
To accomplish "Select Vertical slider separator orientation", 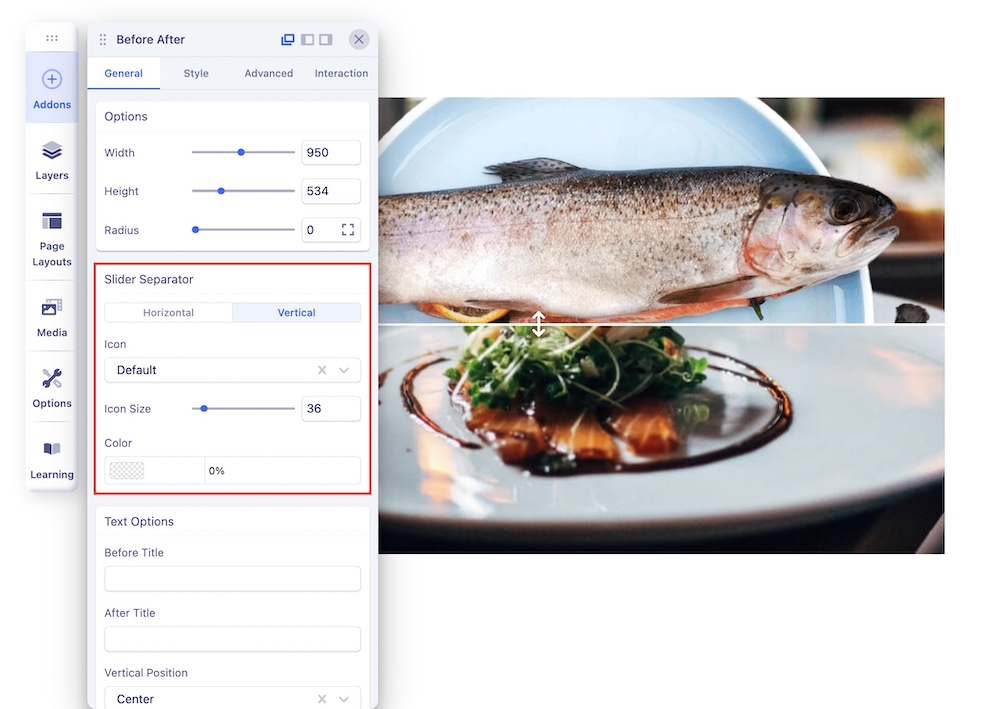I will 296,313.
